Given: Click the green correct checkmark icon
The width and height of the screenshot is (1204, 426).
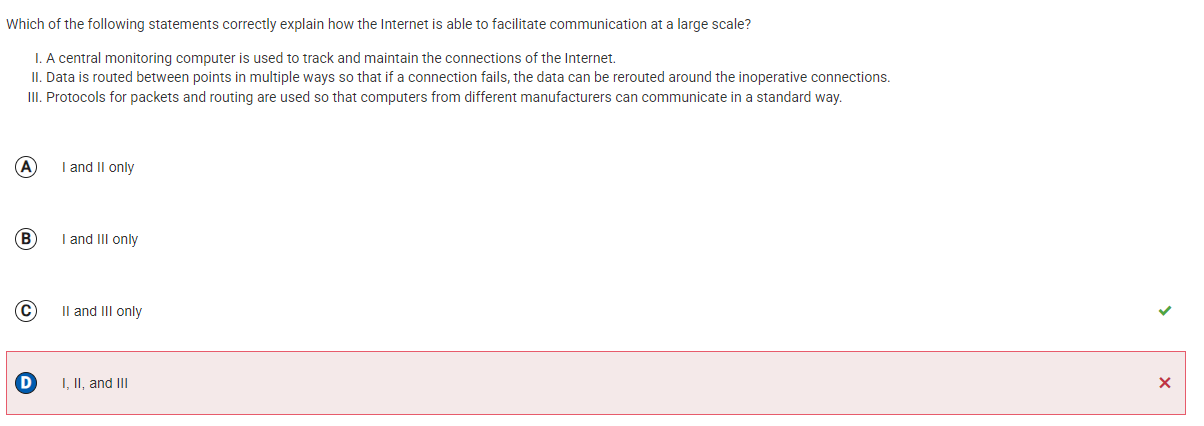Looking at the screenshot, I should pos(1164,311).
